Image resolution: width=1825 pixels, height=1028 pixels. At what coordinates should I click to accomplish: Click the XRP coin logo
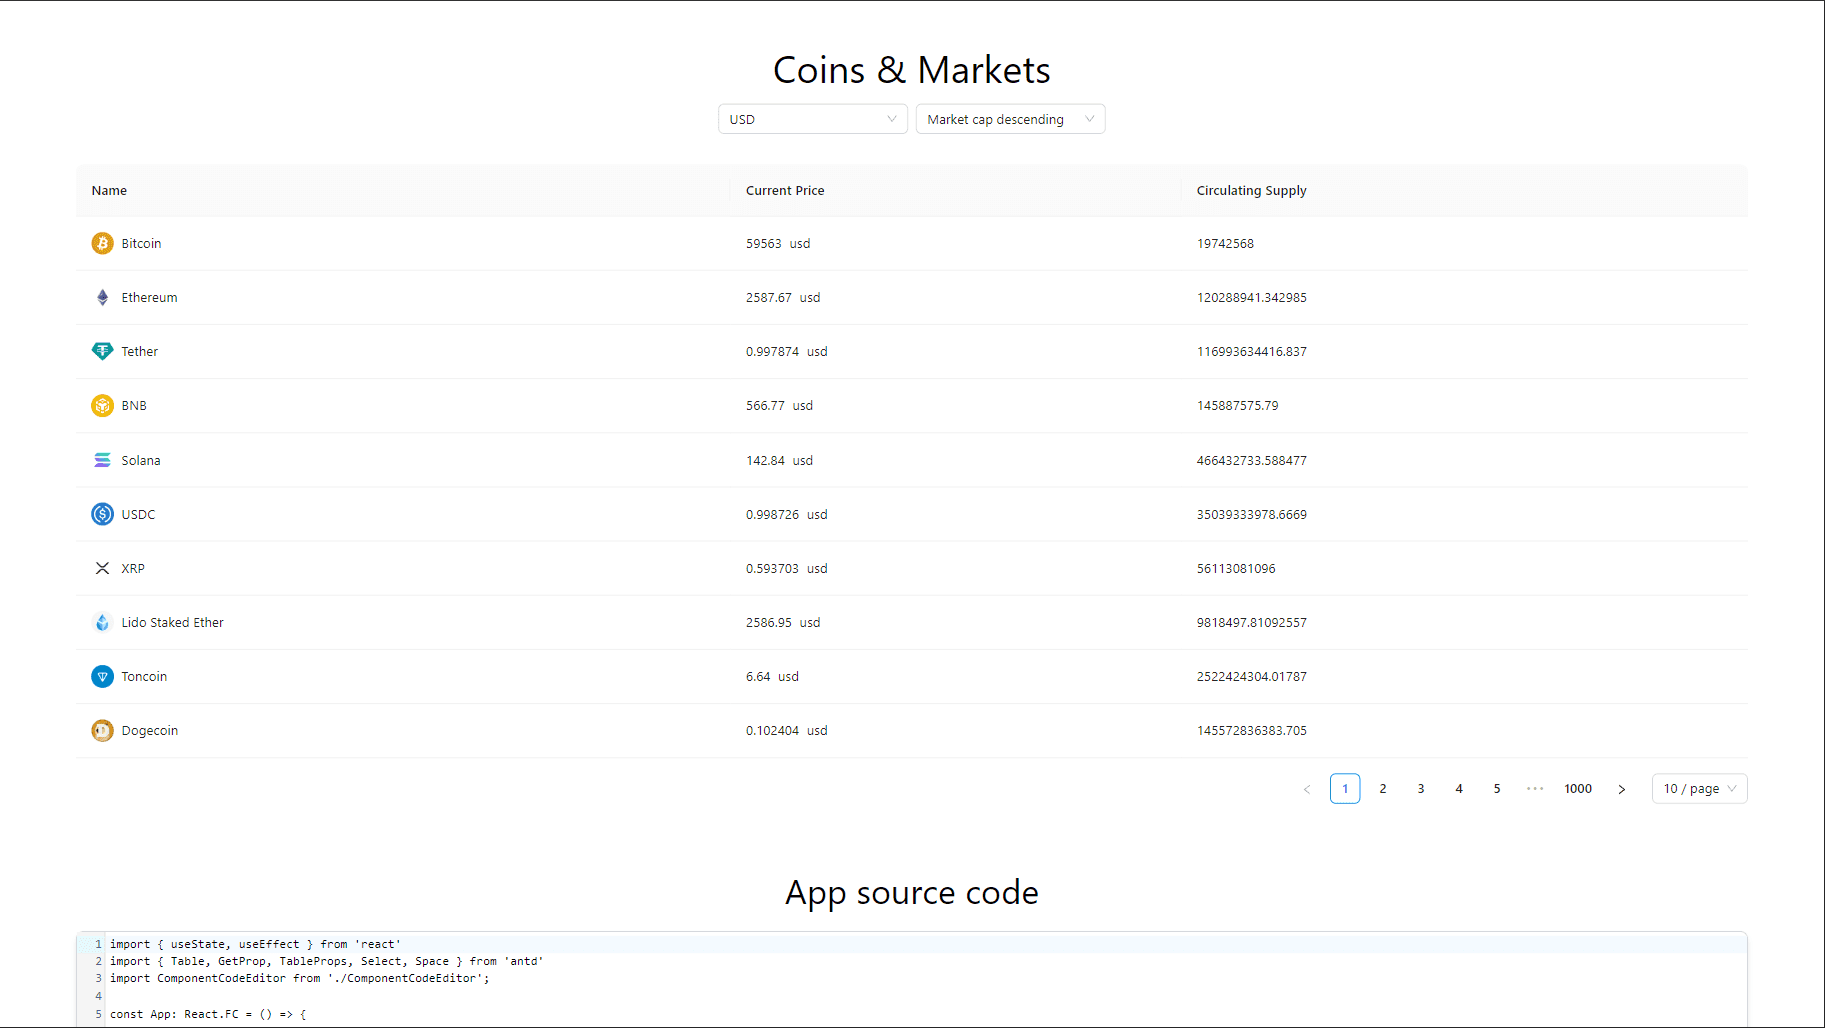click(x=102, y=568)
